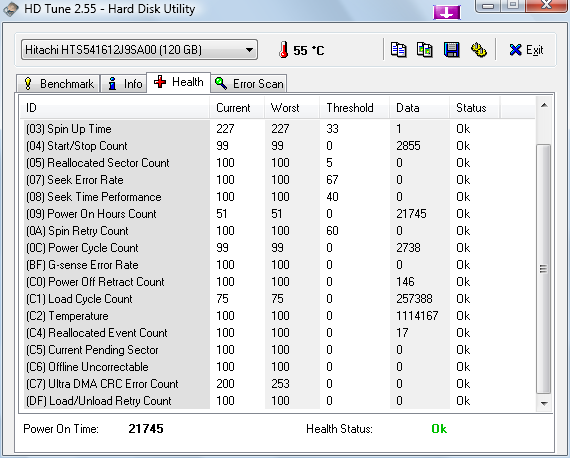The height and width of the screenshot is (458, 570).
Task: Switch to the Benchmark tab
Action: (58, 84)
